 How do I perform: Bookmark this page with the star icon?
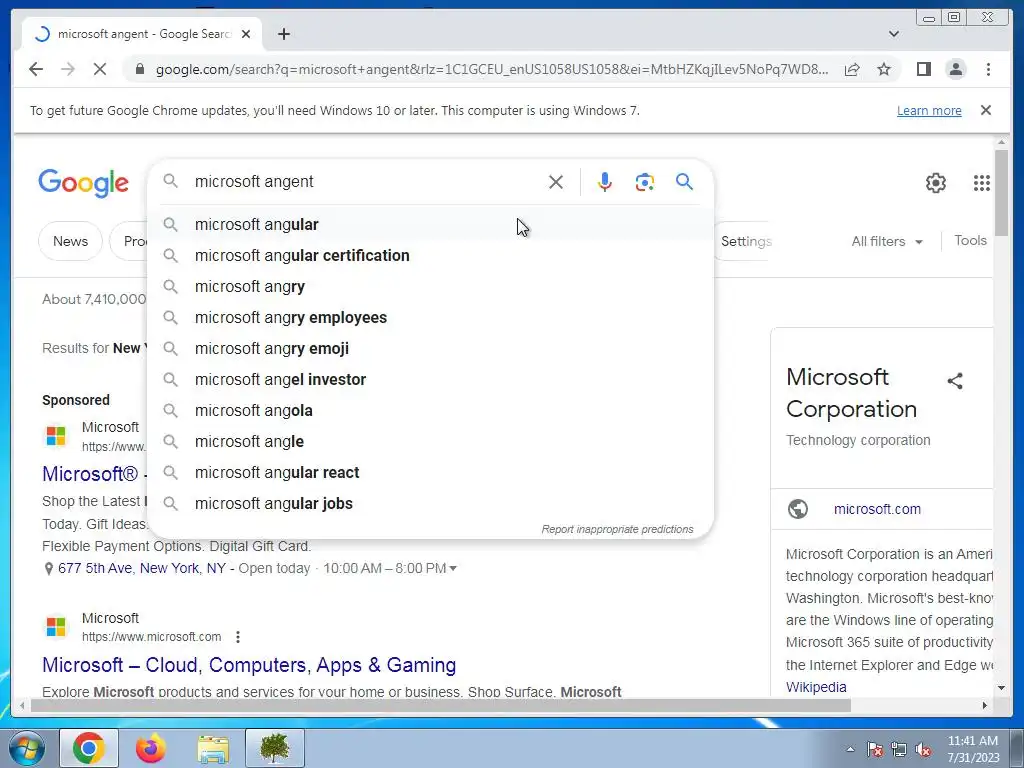click(x=884, y=69)
